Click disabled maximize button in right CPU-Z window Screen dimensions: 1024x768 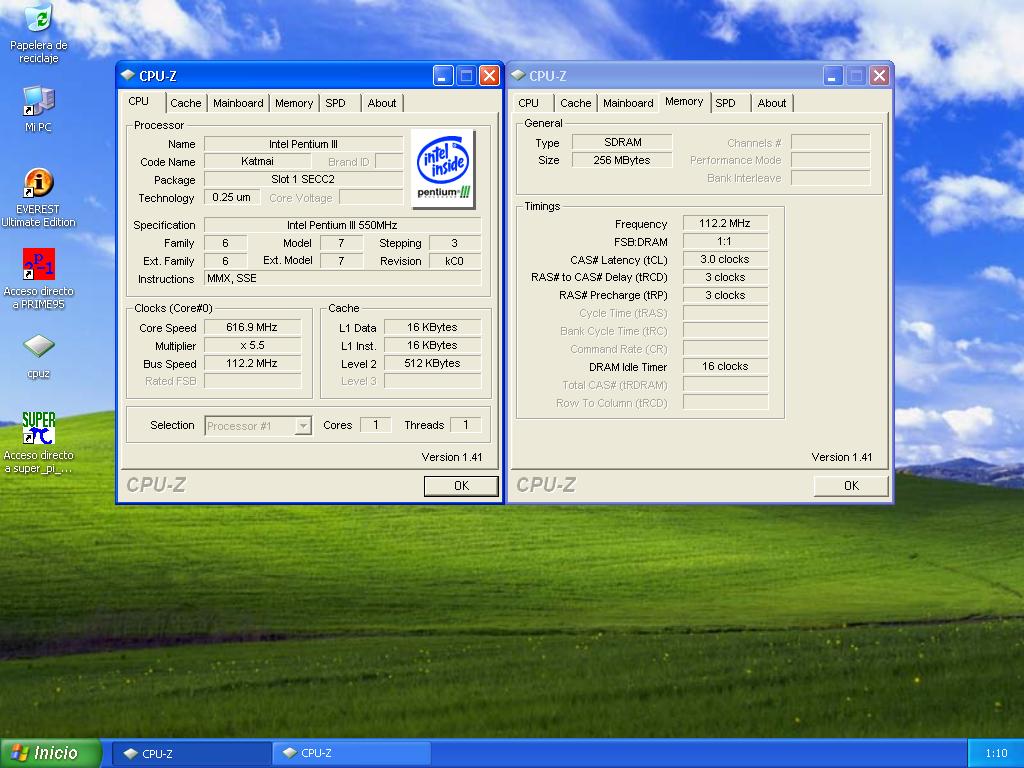[x=856, y=76]
